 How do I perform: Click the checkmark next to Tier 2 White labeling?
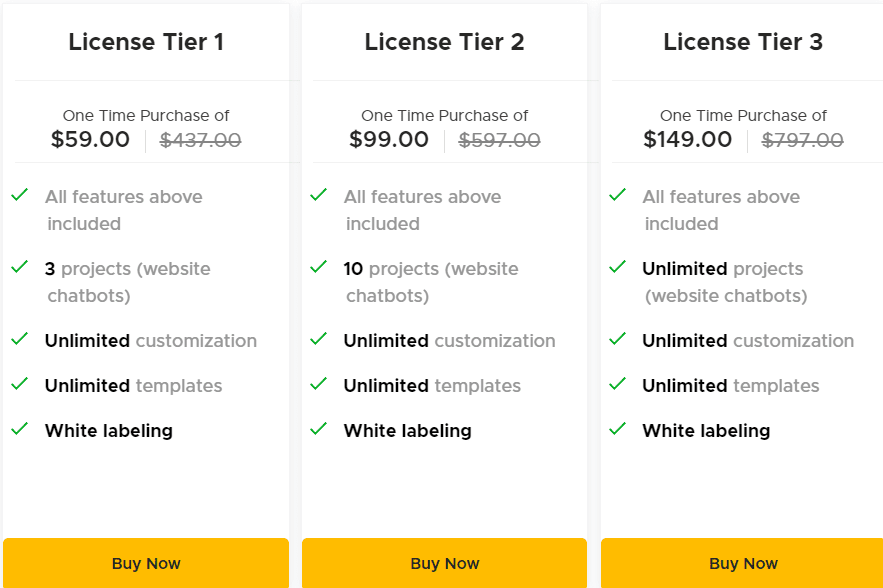(318, 430)
